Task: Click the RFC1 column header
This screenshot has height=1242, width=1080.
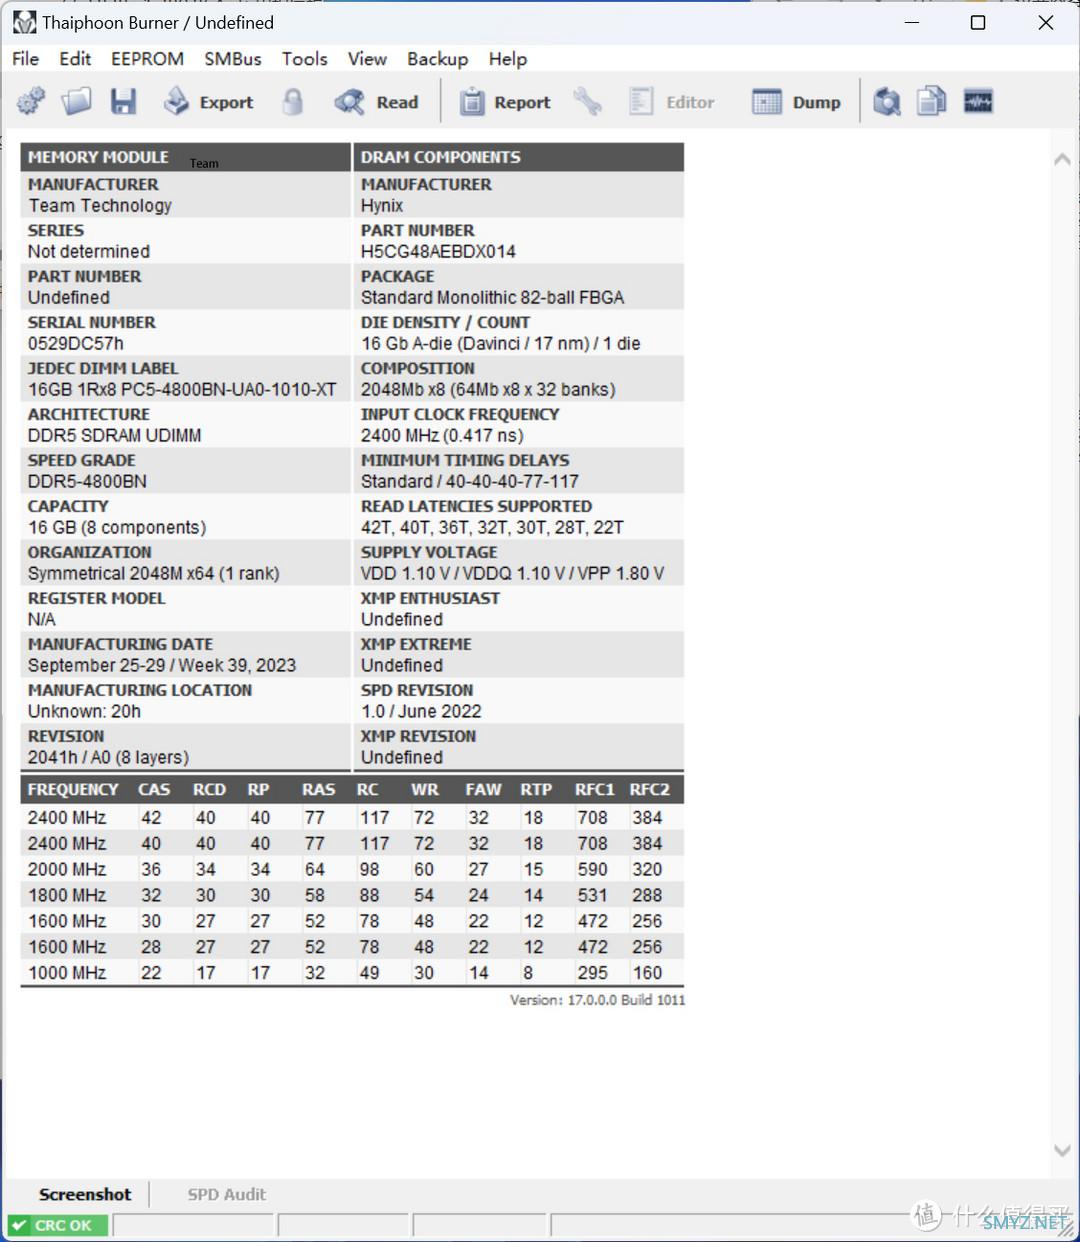Action: click(x=594, y=790)
